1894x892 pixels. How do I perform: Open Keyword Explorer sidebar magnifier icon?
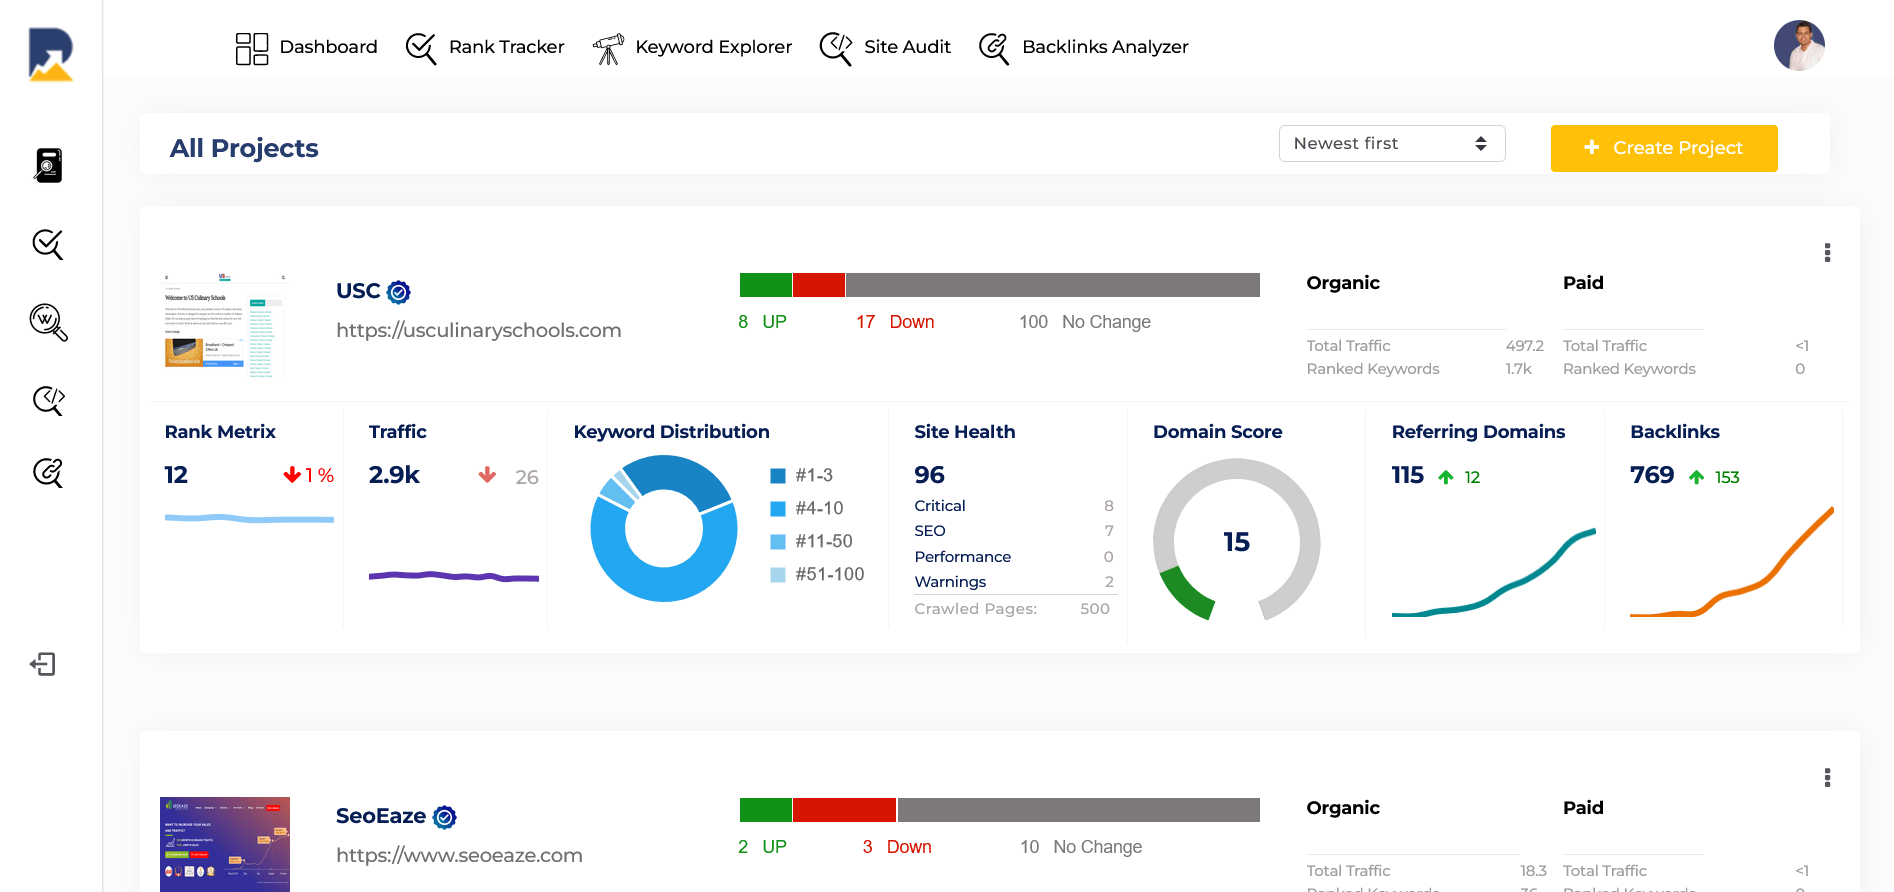(x=48, y=322)
